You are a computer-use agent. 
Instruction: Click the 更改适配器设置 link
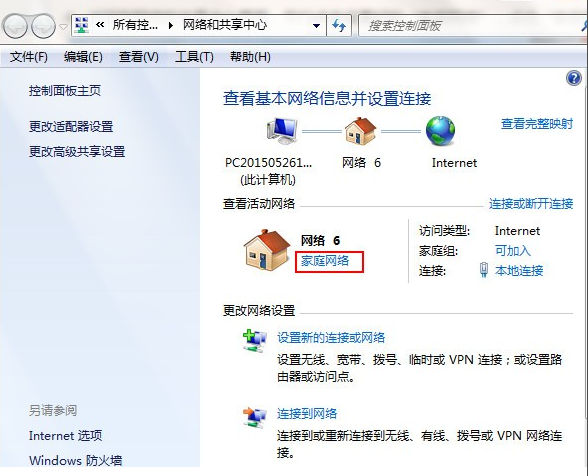pyautogui.click(x=71, y=126)
